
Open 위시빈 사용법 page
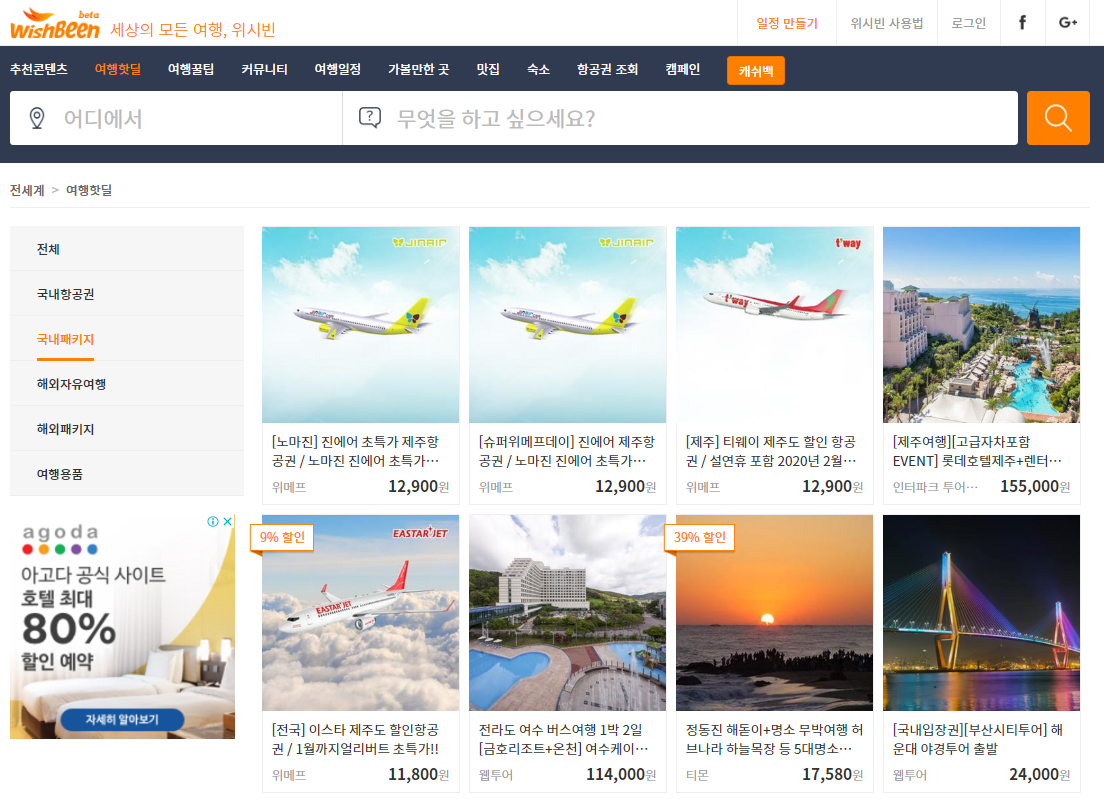886,23
